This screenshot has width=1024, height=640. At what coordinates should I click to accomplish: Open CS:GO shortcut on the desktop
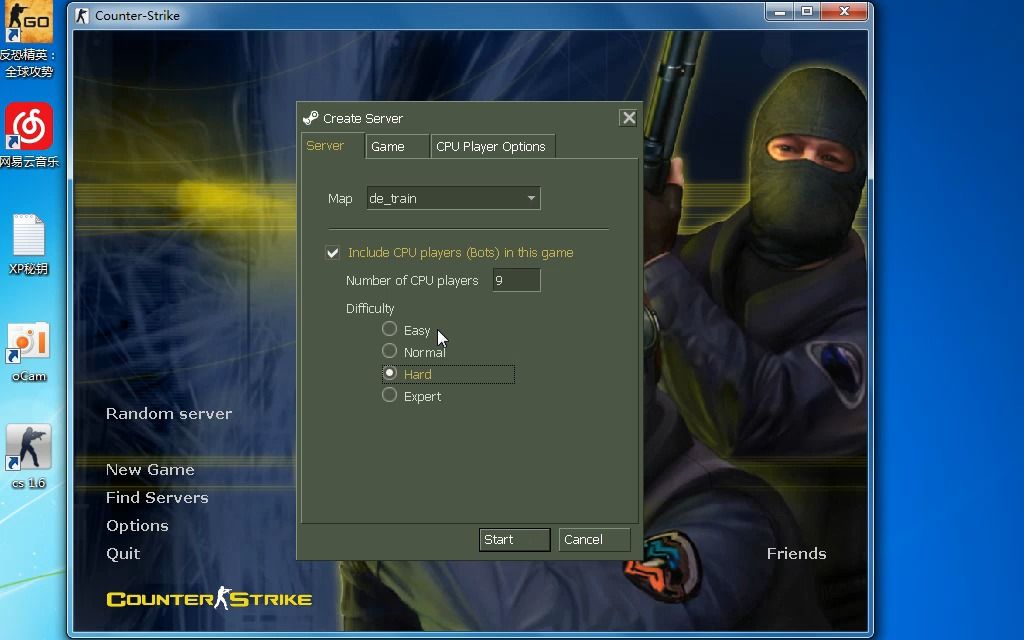pyautogui.click(x=28, y=20)
